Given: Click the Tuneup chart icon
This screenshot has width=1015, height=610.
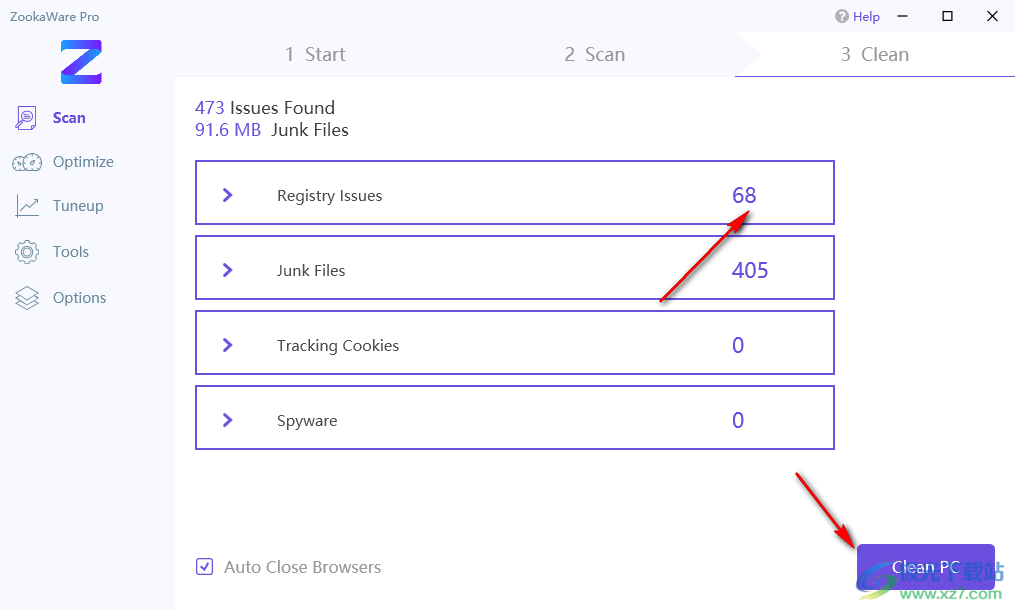Looking at the screenshot, I should 27,206.
